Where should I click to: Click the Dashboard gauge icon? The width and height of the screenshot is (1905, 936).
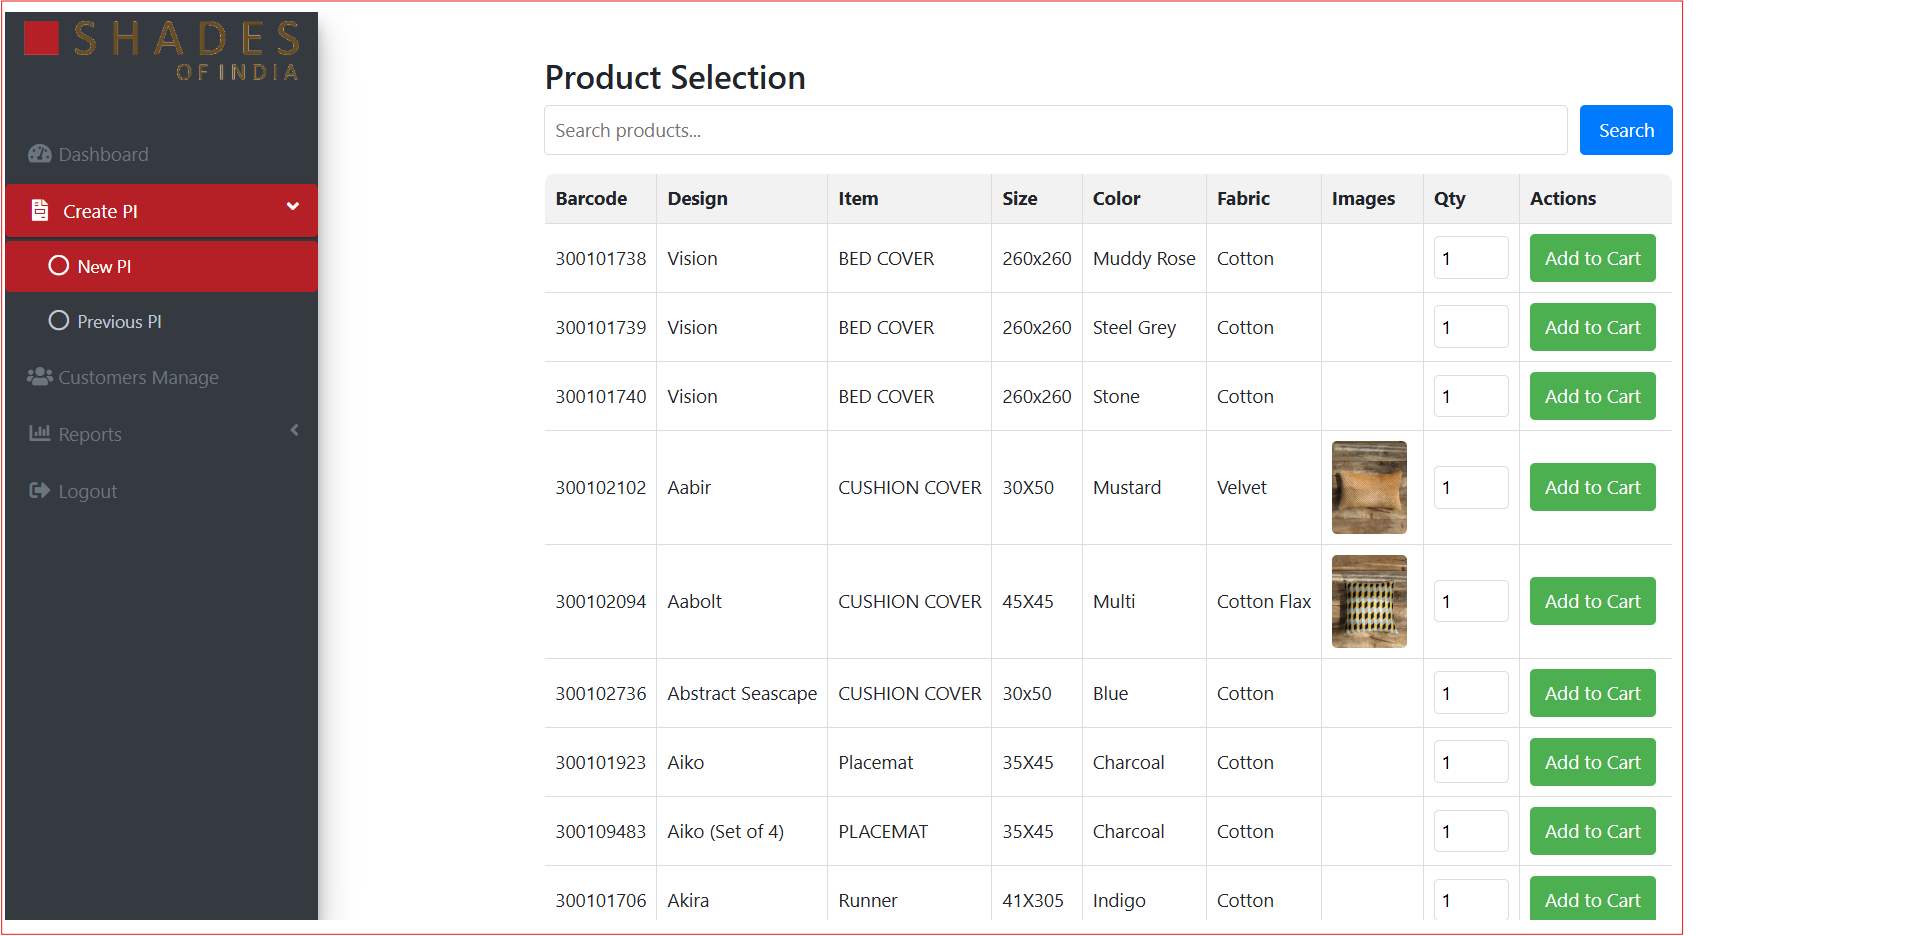39,154
